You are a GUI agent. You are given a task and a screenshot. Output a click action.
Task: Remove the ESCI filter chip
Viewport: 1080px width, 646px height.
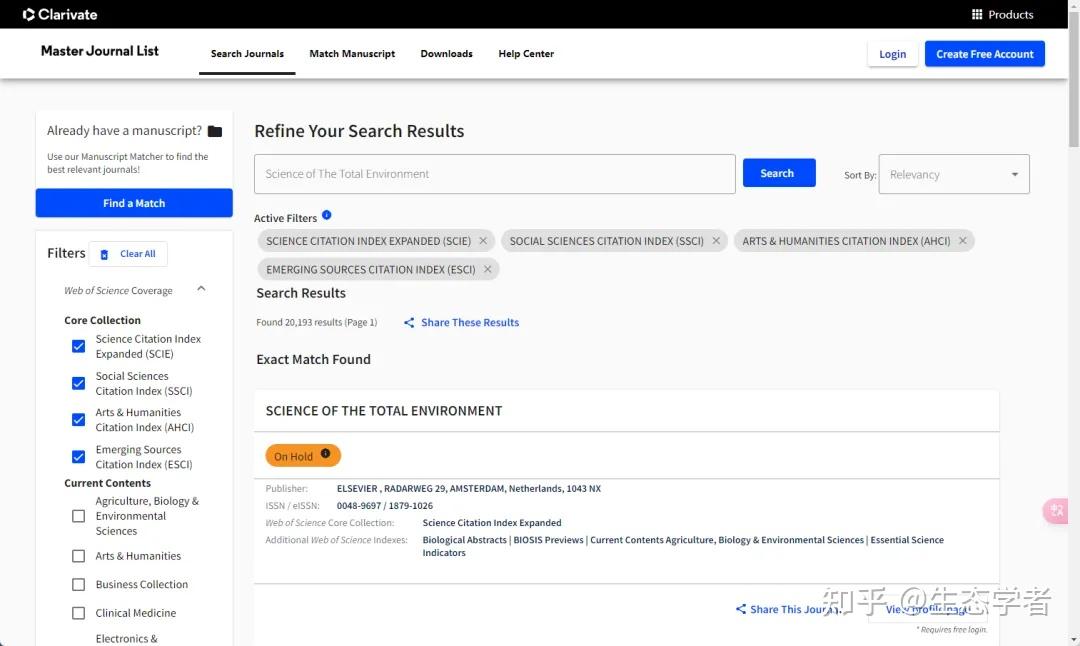pos(488,269)
